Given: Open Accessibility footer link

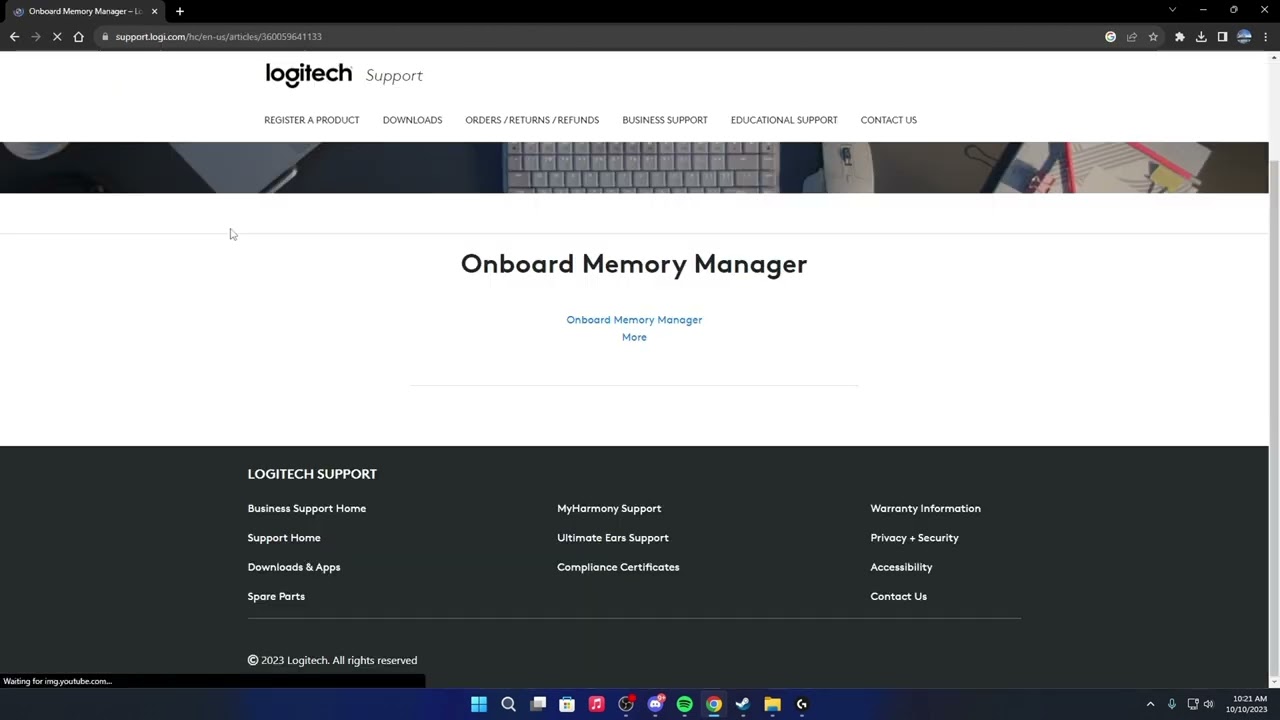Looking at the screenshot, I should click(901, 567).
